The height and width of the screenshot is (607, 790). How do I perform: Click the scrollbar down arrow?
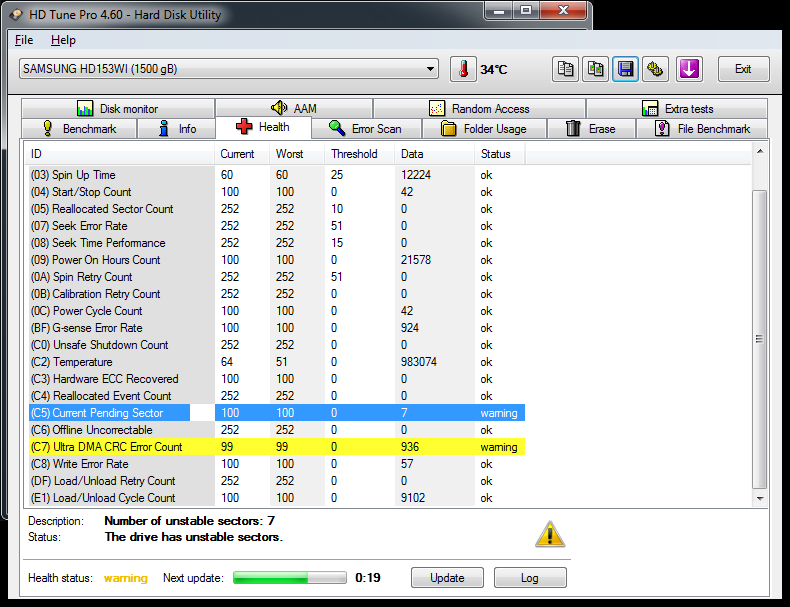(760, 499)
